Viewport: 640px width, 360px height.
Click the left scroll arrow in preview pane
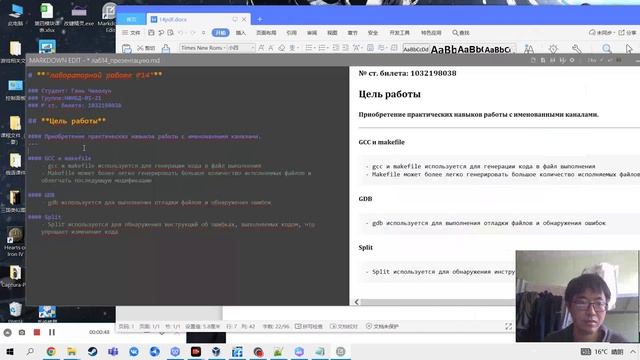click(357, 302)
